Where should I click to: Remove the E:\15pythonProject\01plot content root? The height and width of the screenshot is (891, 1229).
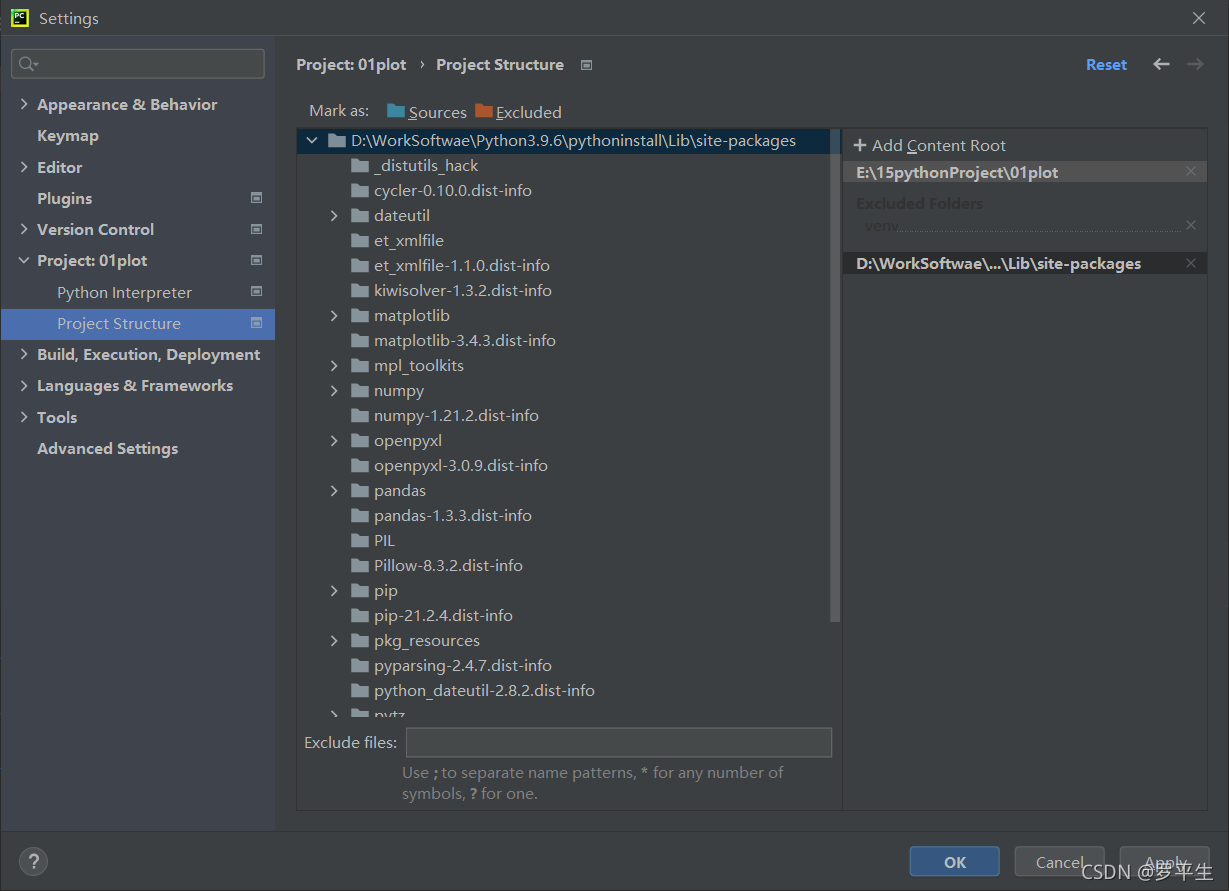1190,172
